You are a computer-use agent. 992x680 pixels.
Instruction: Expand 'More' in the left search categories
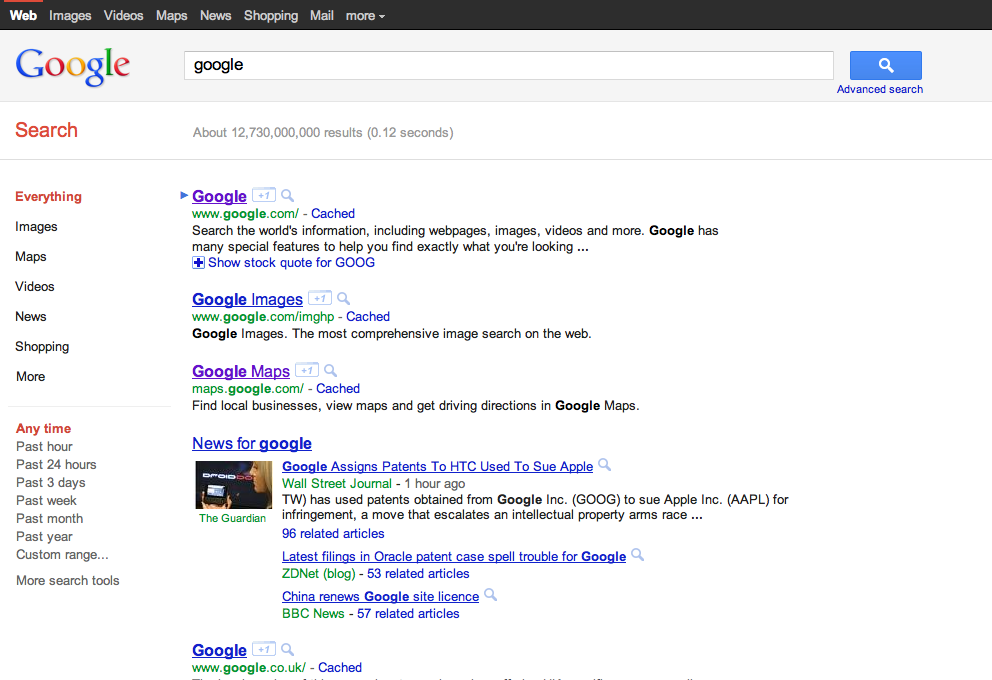[x=30, y=376]
